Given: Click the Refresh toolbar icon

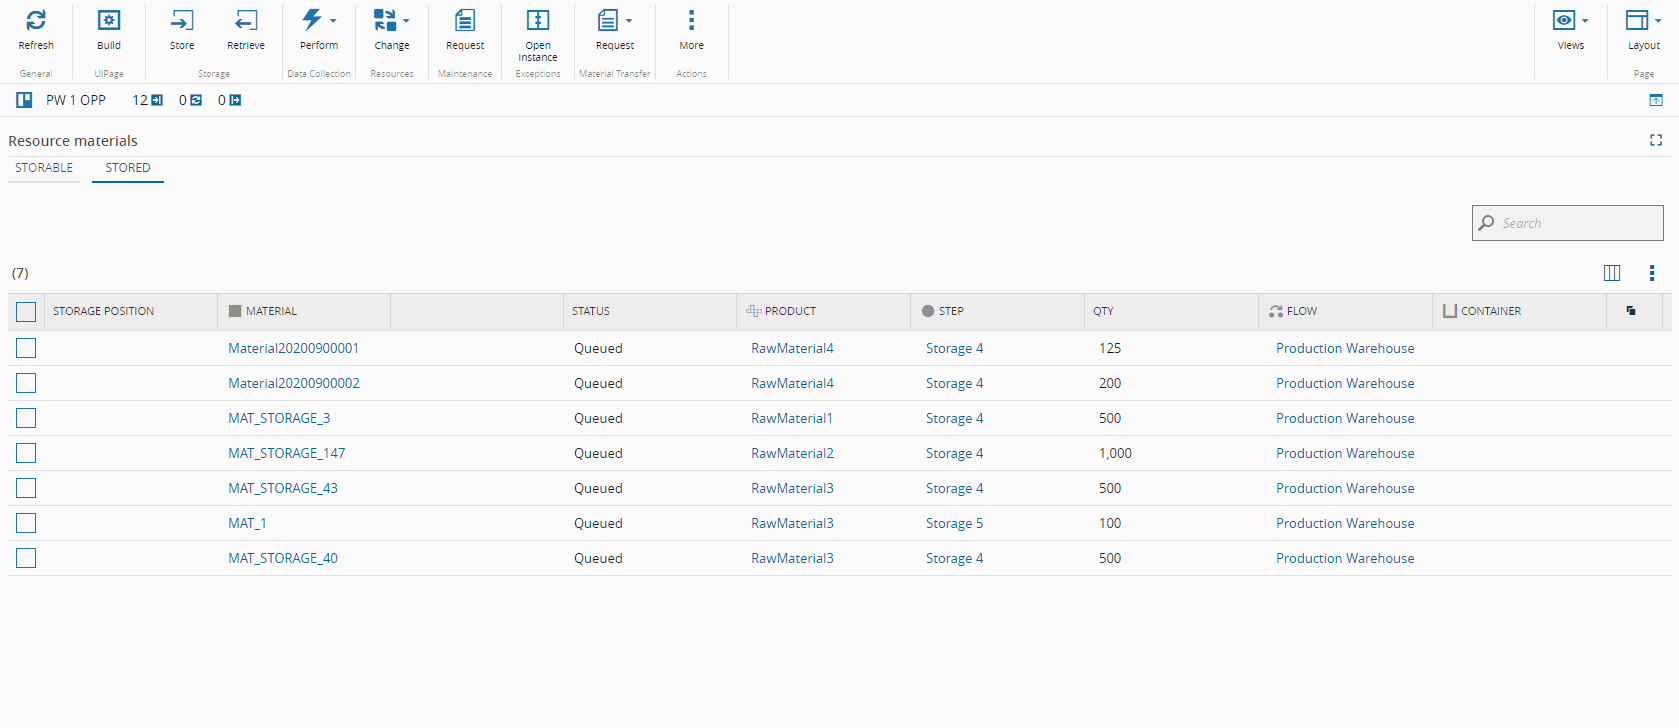Looking at the screenshot, I should pyautogui.click(x=36, y=21).
